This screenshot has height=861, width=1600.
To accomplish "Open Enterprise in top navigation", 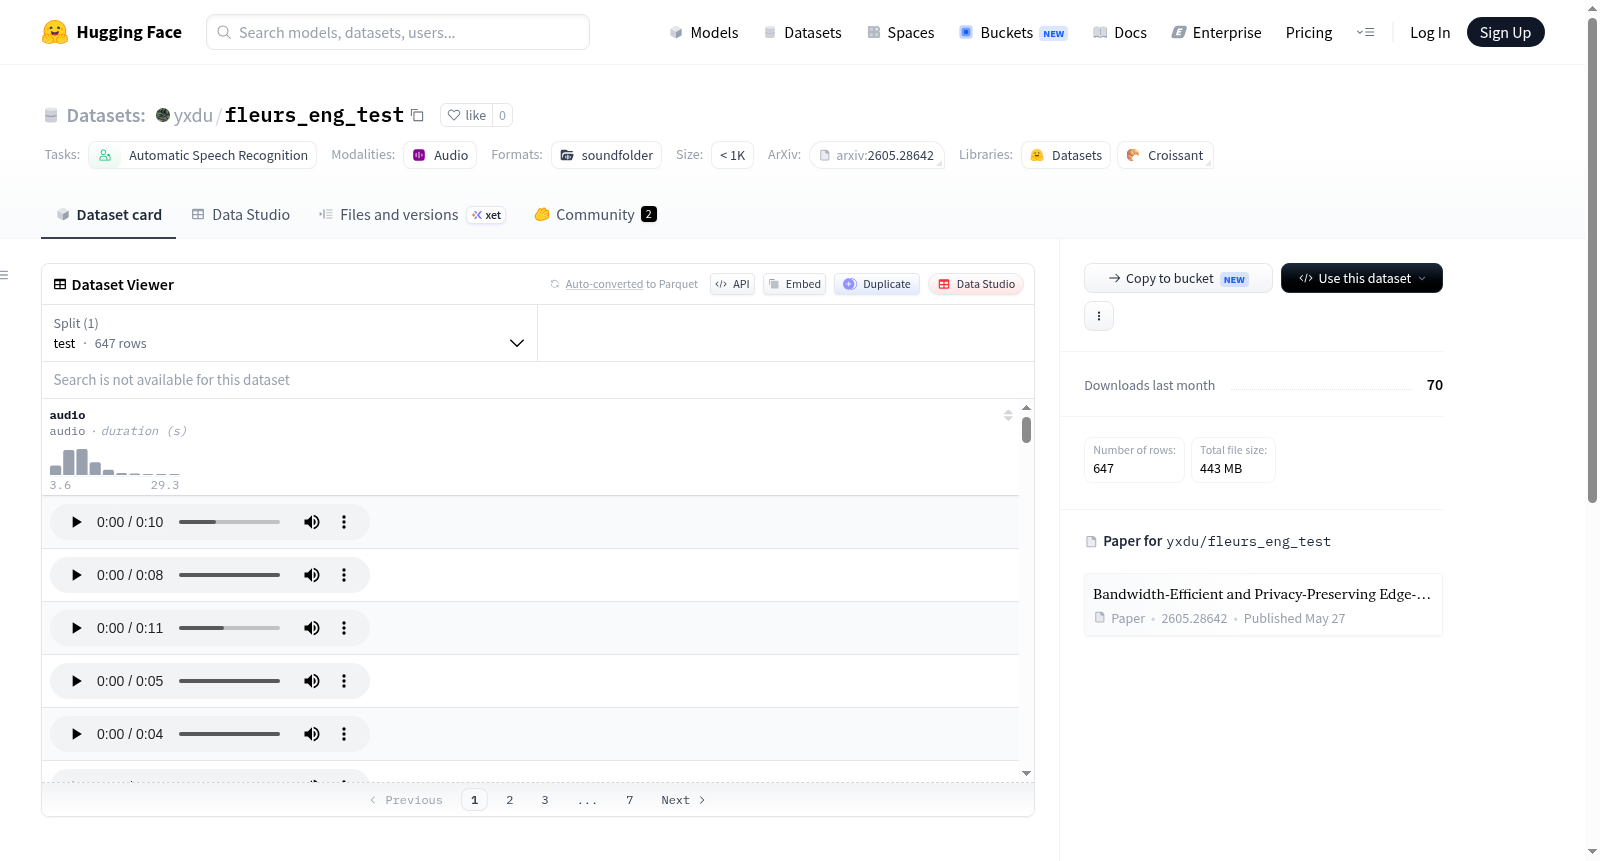I will [1216, 33].
